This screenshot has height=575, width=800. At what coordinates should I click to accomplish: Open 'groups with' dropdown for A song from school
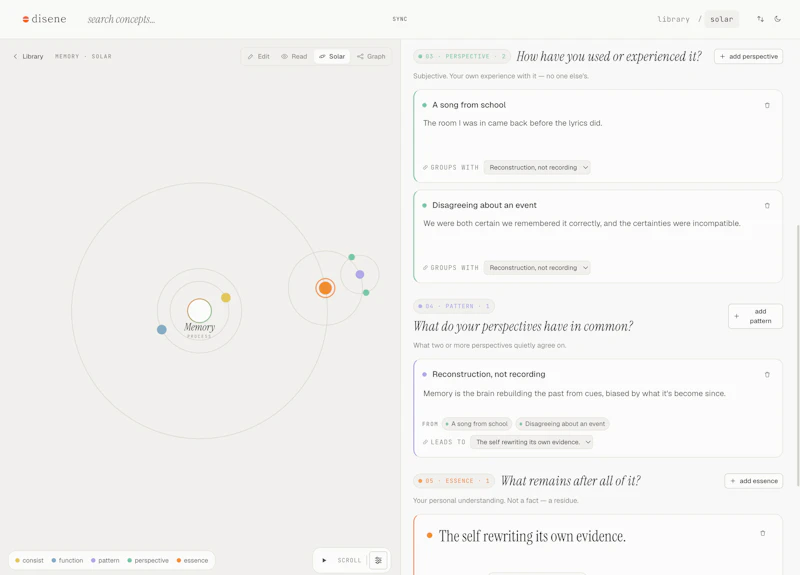[x=537, y=167]
